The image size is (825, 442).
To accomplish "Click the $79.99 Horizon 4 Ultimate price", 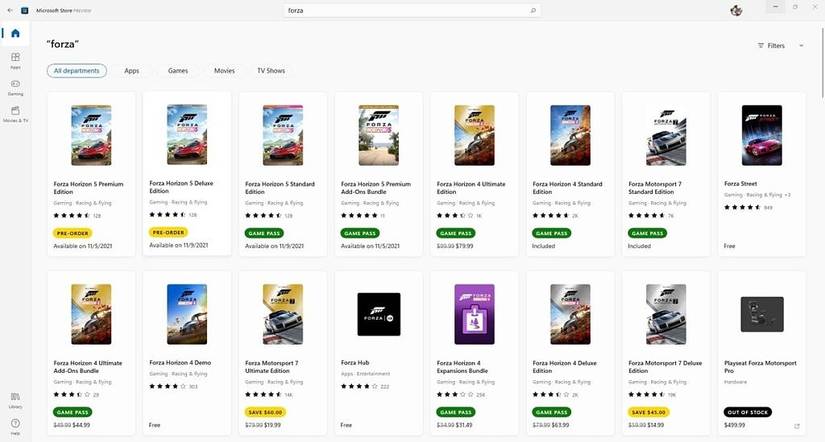I will [x=465, y=246].
